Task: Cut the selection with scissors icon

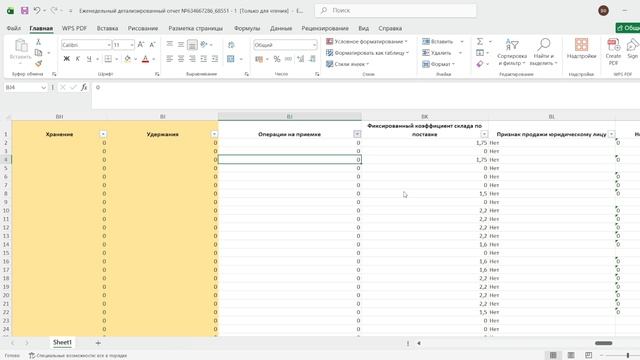Action: click(x=38, y=42)
